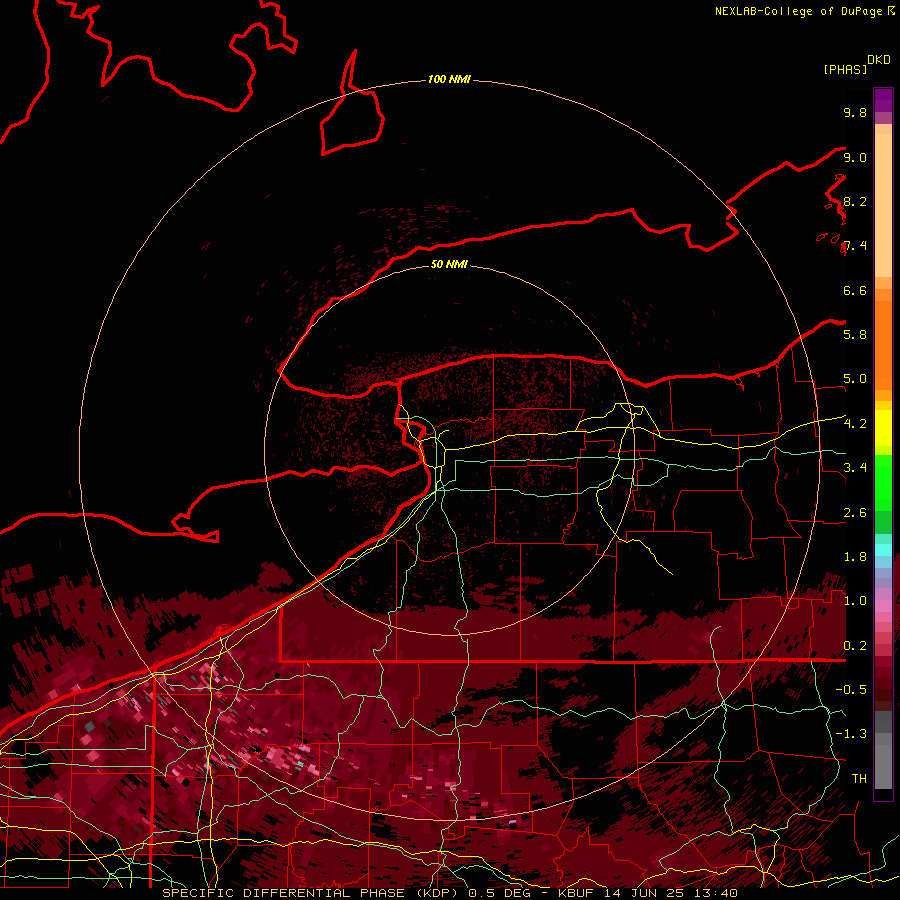Click the 6.6 scale label

855,290
